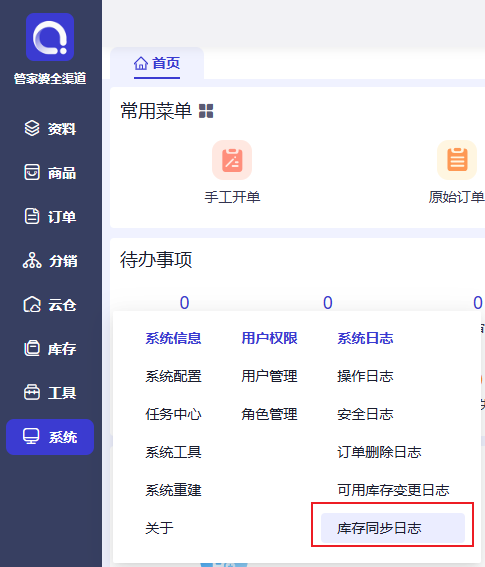Click 任务中心 in system menu

coord(173,414)
